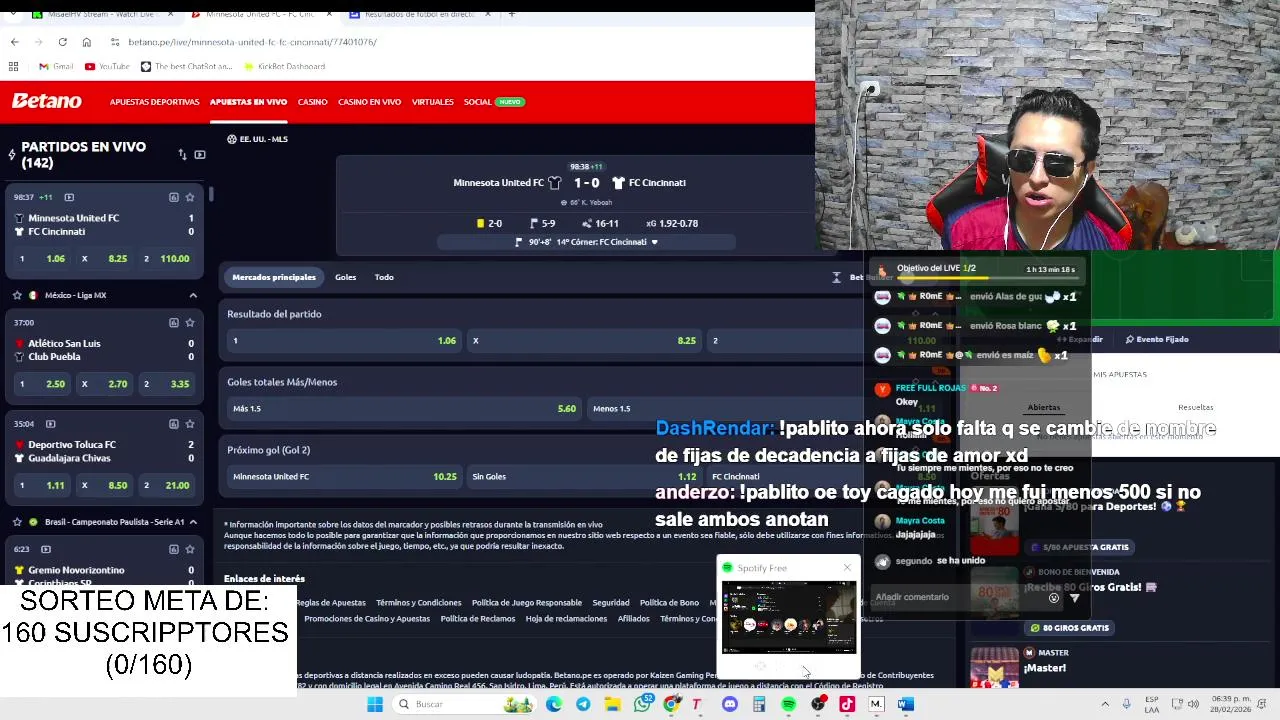This screenshot has height=720, width=1280.
Task: Open Casino en Vivo menu item
Action: pos(369,102)
